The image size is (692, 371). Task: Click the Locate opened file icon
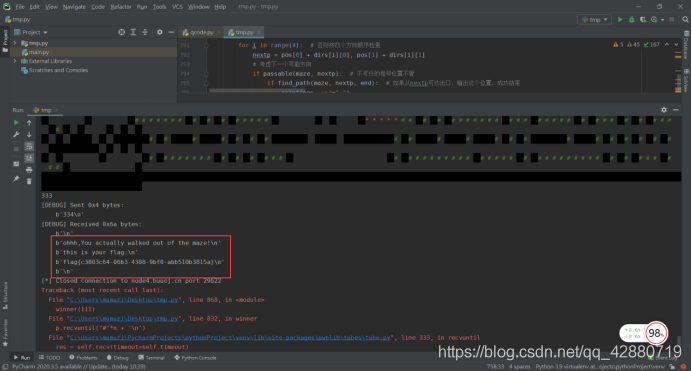[121, 32]
